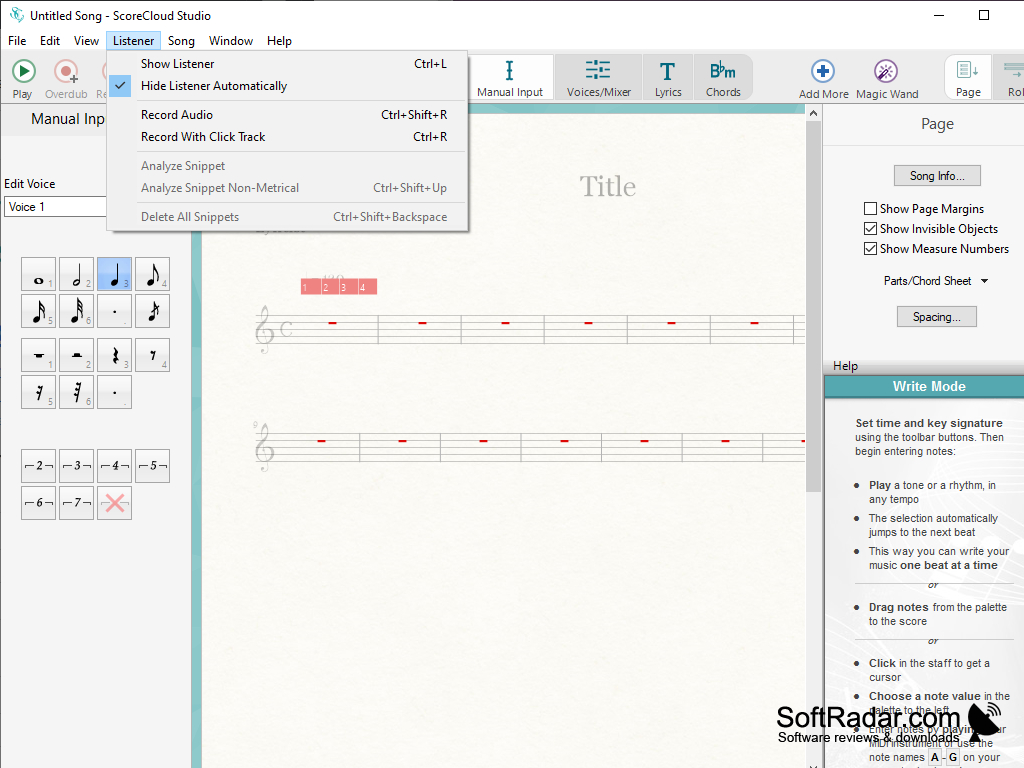Screen dimensions: 1024x768
Task: Select the grace note button
Action: [x=152, y=311]
